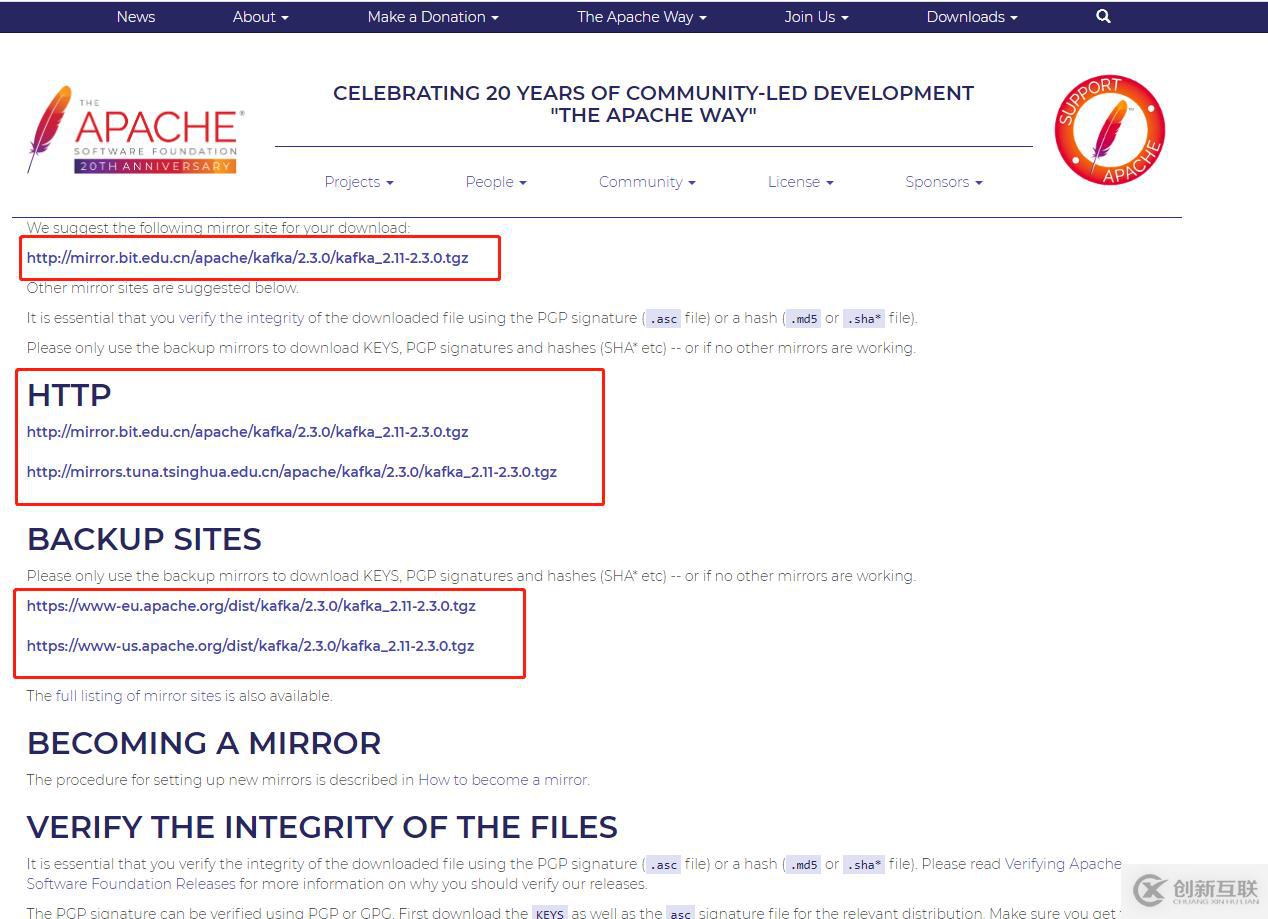Click the mirrors.tuna.tsinghua.edu.cn kafka link
This screenshot has width=1268, height=919.
pos(292,472)
